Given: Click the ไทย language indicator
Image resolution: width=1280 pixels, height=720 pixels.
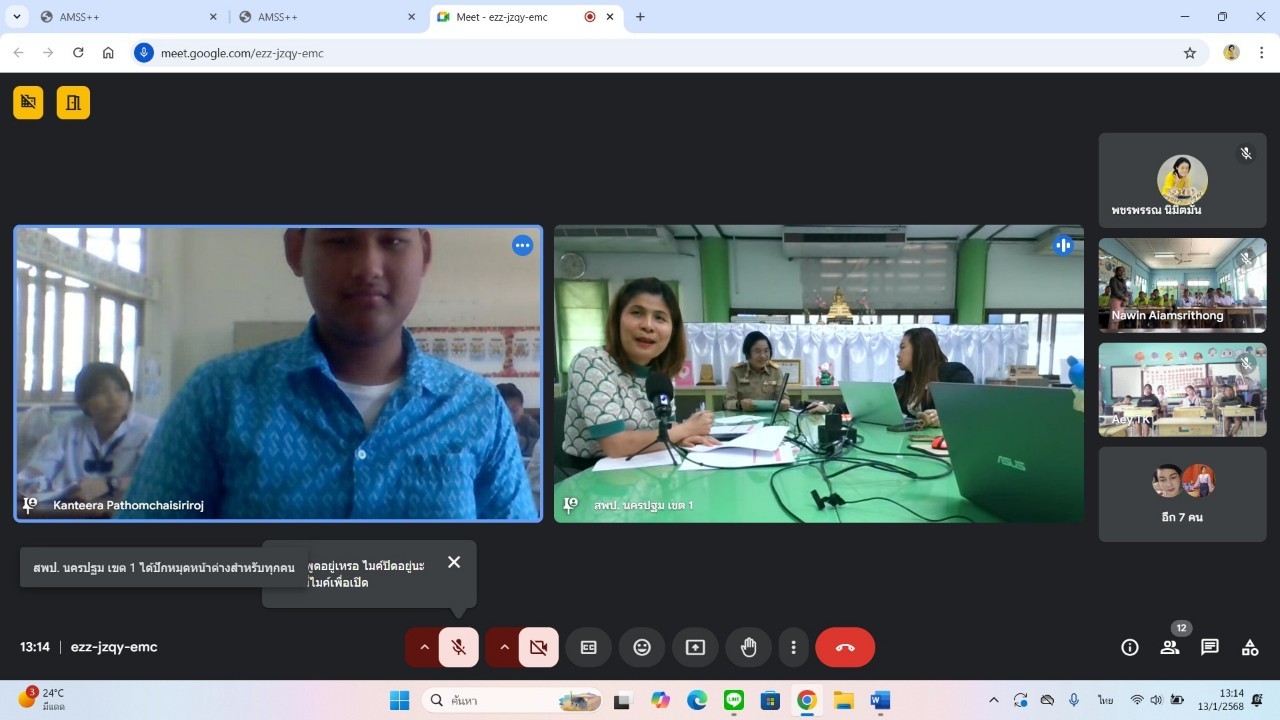Looking at the screenshot, I should 1105,700.
